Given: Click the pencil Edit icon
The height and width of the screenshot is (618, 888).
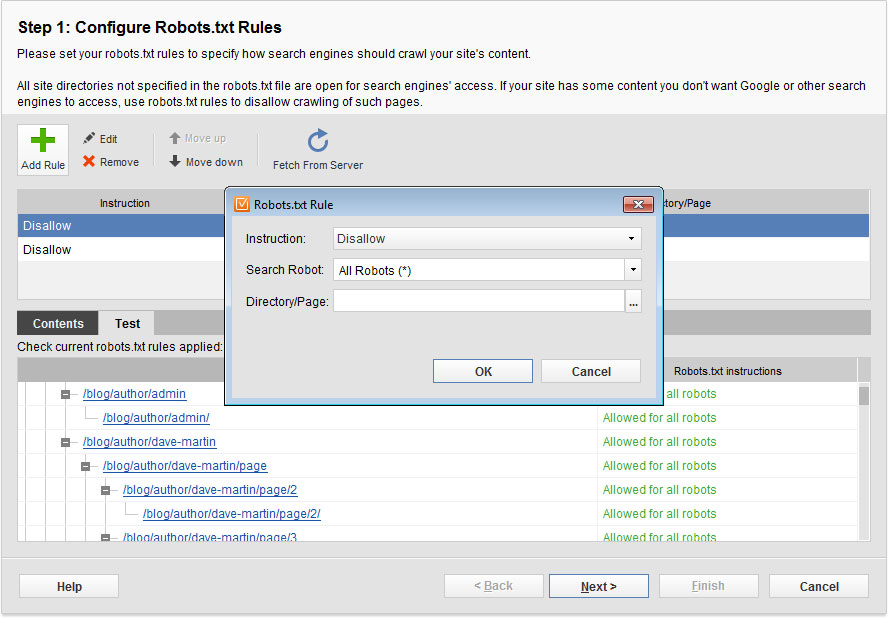Looking at the screenshot, I should tap(89, 139).
